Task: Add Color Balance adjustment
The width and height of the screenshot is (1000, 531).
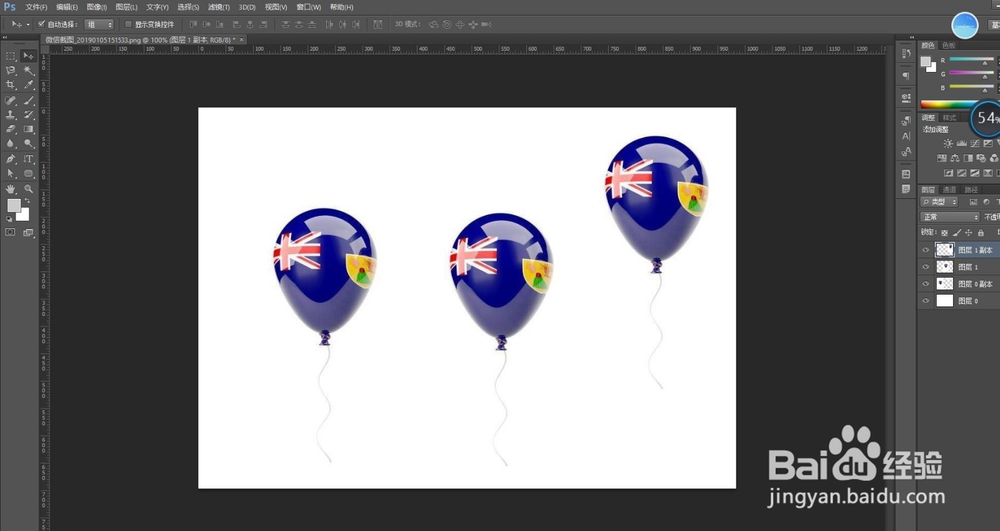Action: tap(955, 157)
